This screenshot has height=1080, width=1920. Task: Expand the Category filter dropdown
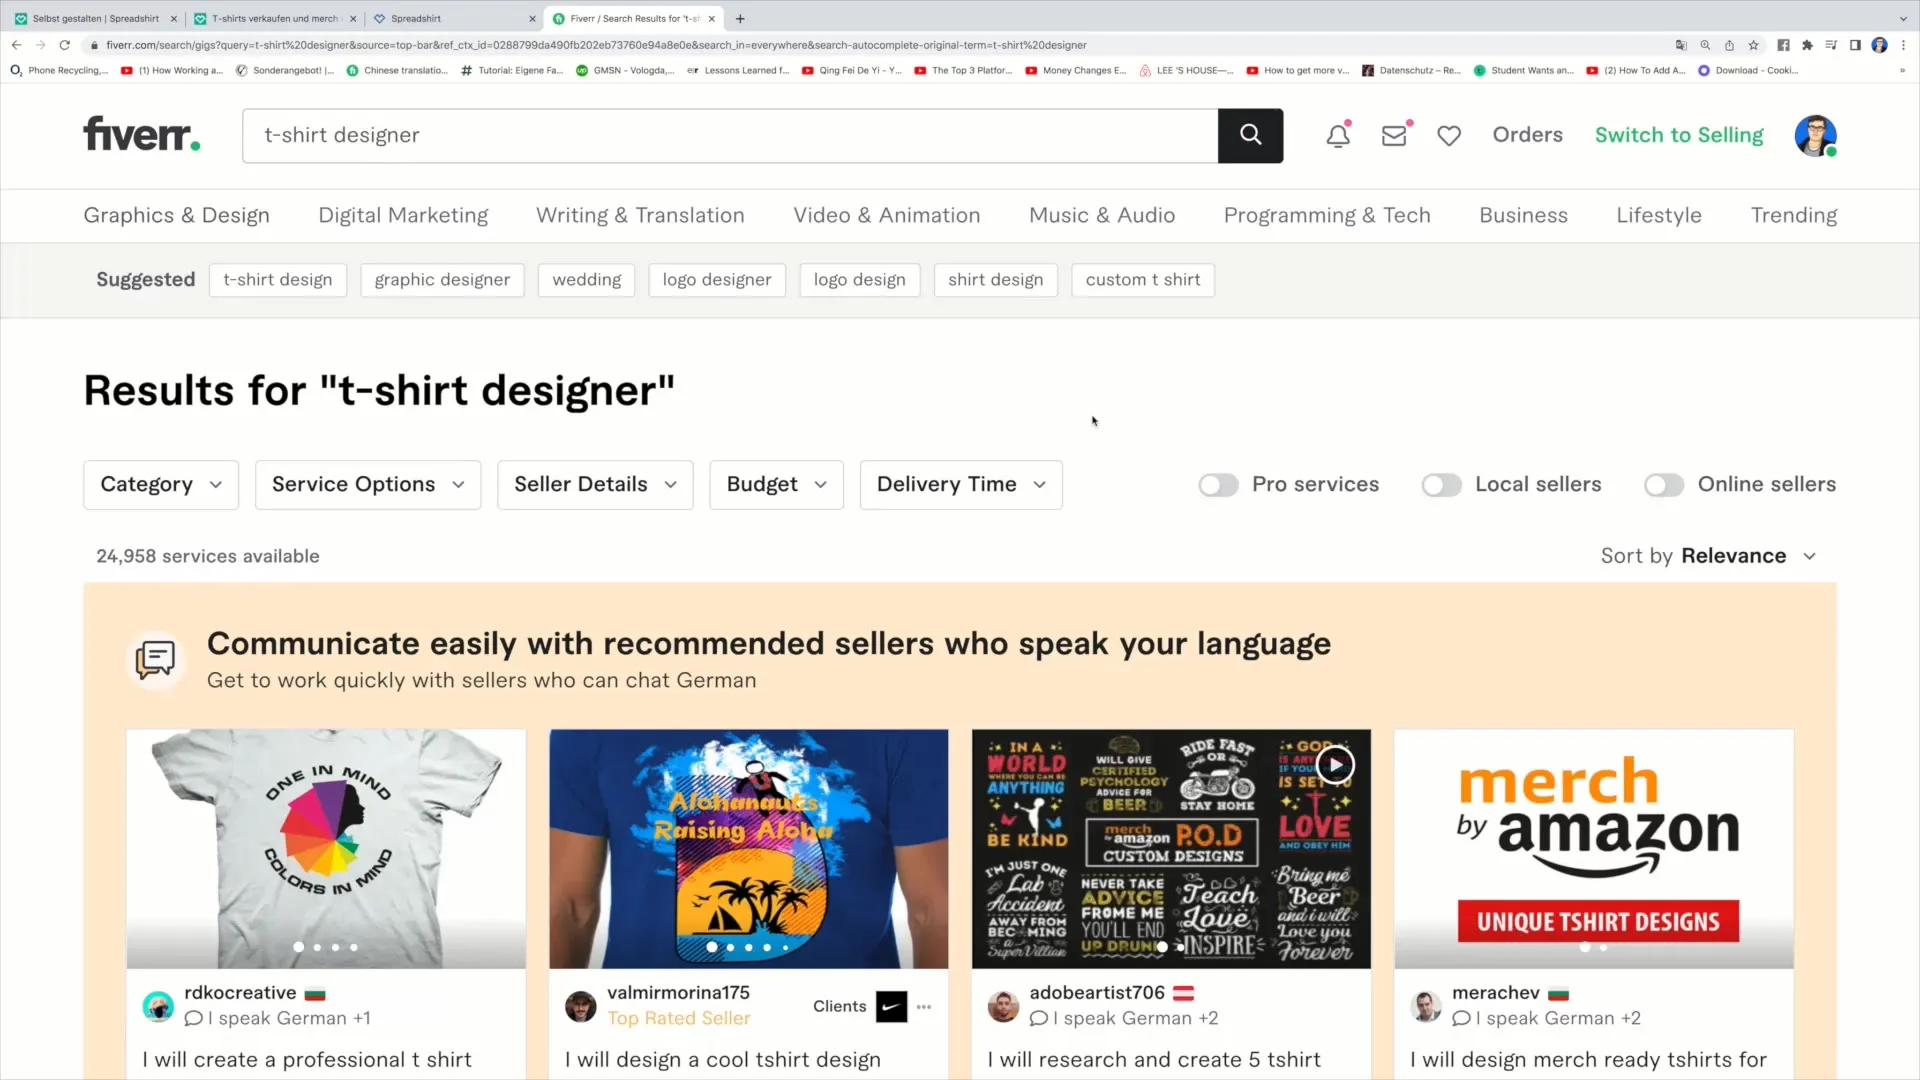click(161, 485)
